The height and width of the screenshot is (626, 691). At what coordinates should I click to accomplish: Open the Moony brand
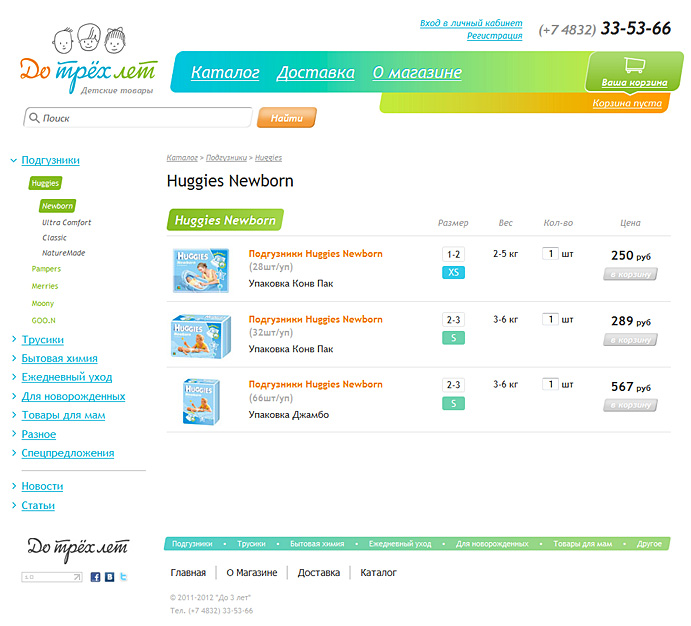click(43, 304)
